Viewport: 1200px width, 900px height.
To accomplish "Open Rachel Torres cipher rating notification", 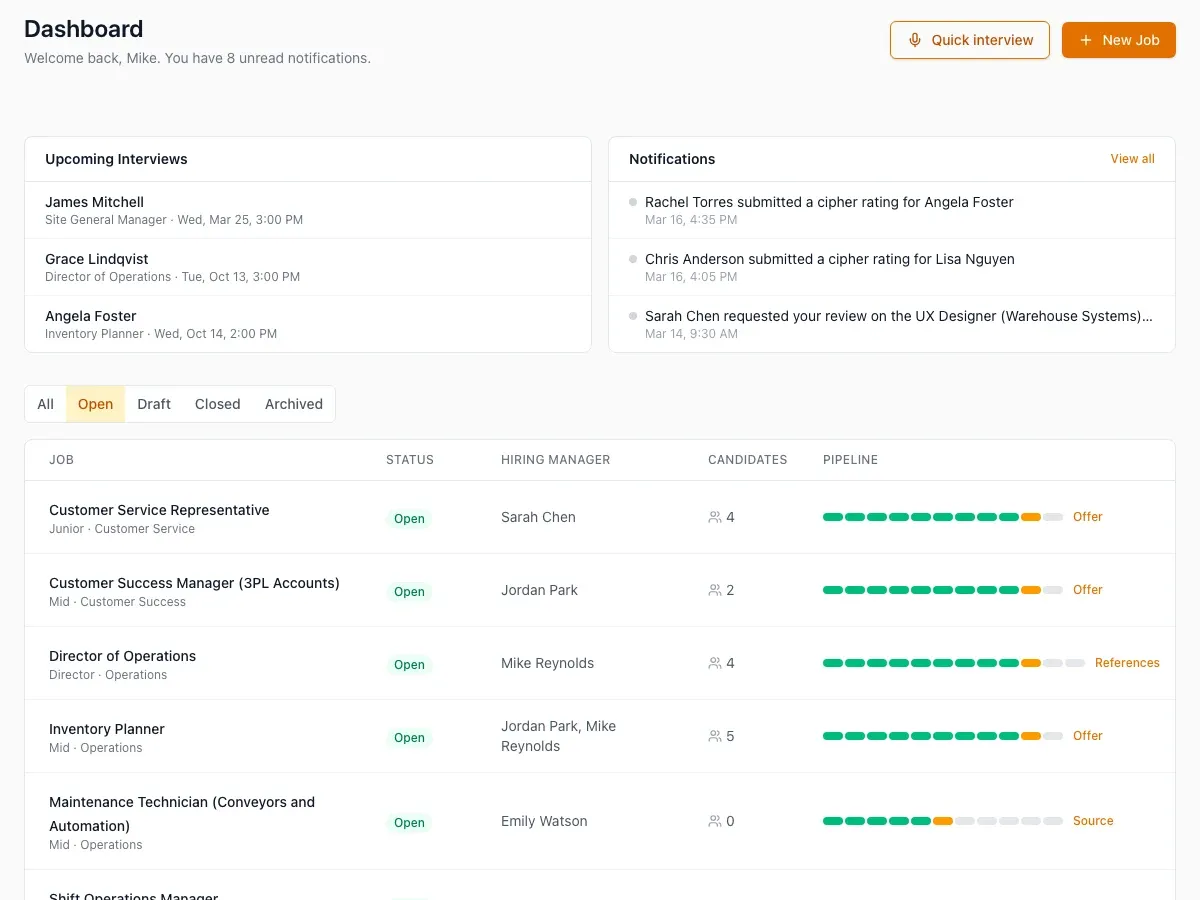I will click(892, 210).
